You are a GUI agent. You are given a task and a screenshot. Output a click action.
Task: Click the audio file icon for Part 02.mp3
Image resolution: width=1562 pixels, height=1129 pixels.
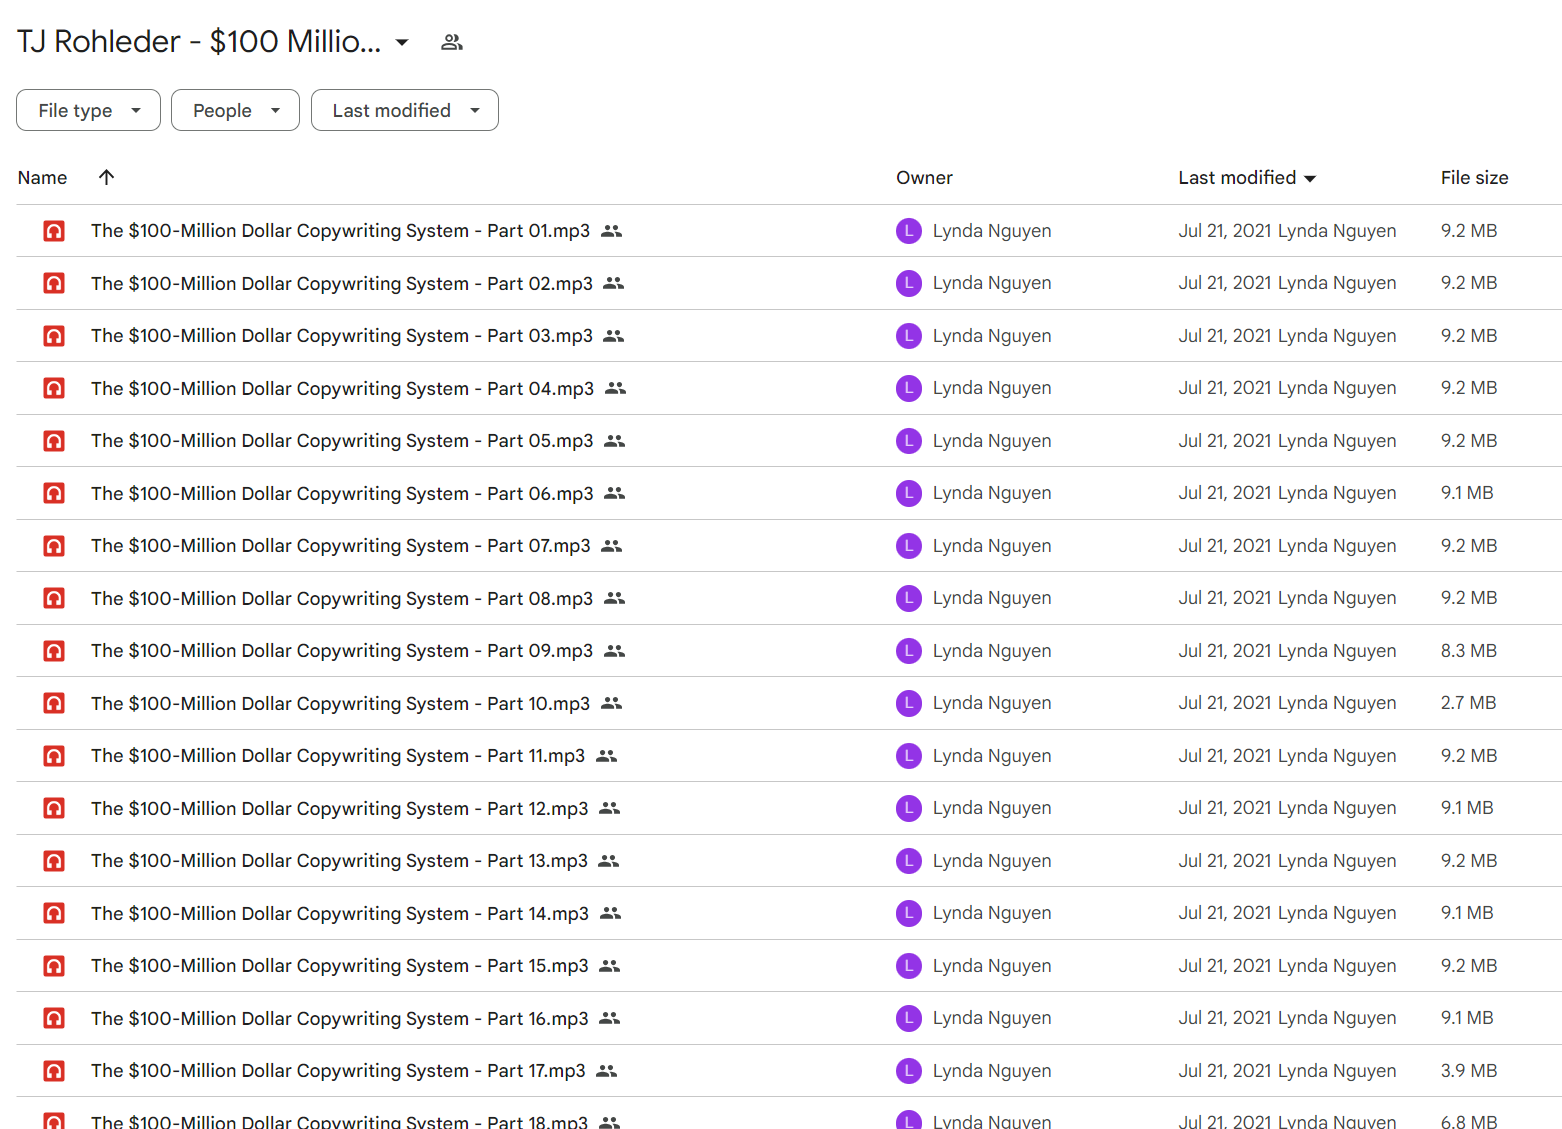pyautogui.click(x=54, y=283)
